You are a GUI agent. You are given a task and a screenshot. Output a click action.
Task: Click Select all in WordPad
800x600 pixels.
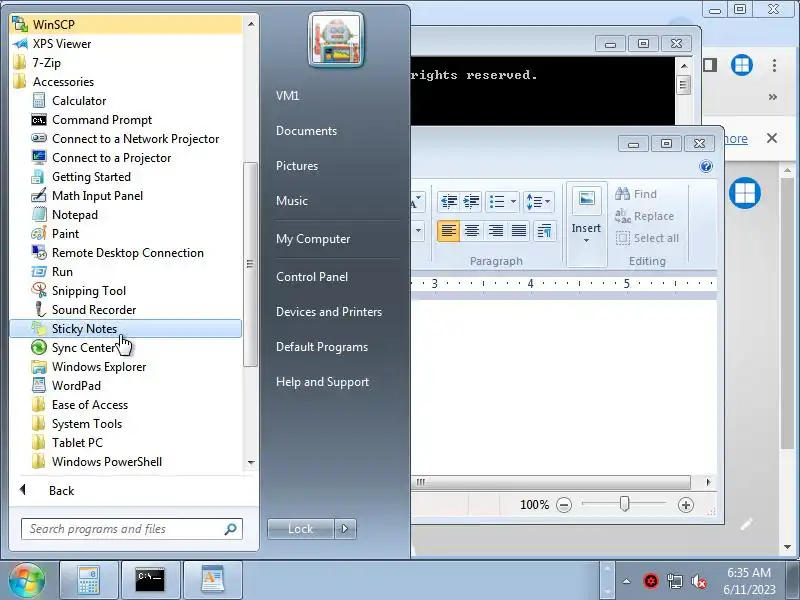click(647, 238)
